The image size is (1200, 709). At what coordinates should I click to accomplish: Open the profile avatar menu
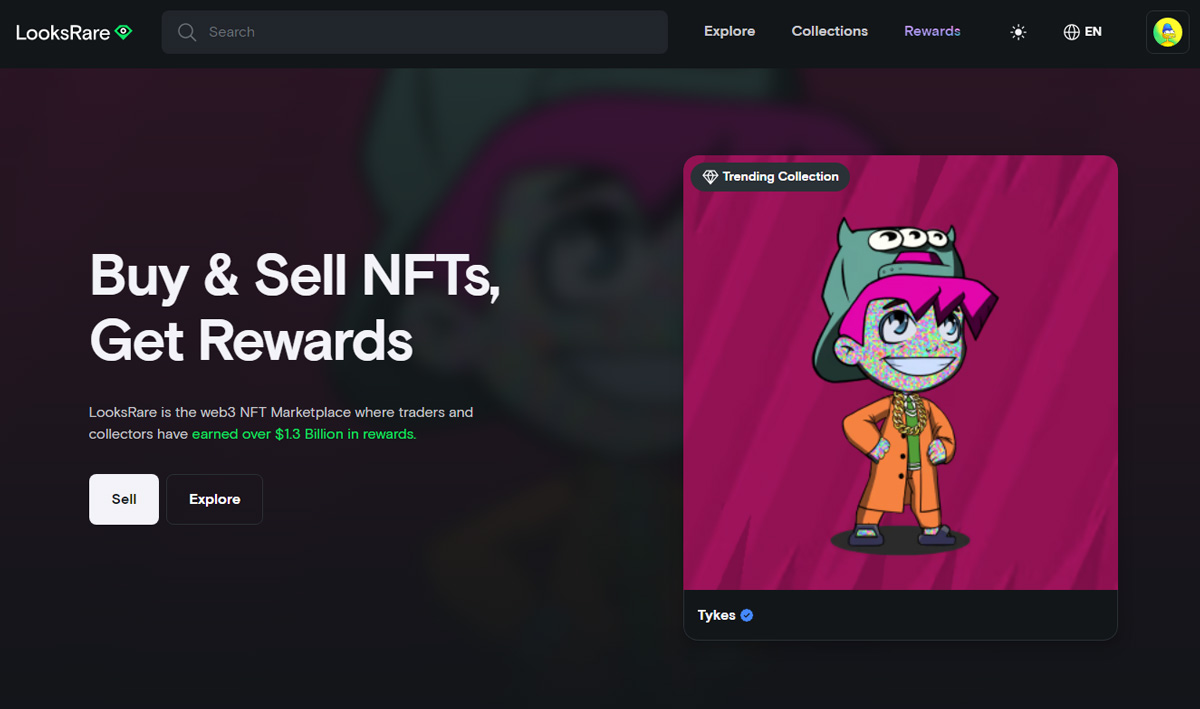tap(1167, 32)
